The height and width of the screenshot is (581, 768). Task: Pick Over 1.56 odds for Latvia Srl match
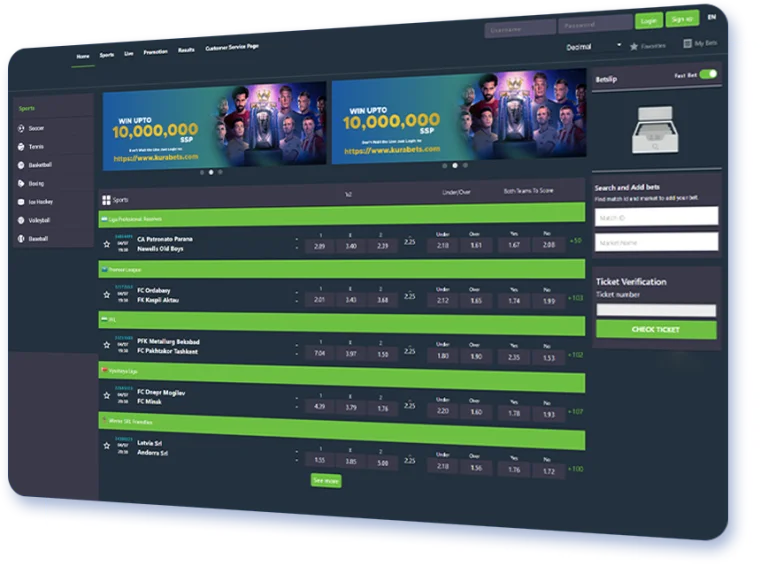[x=476, y=467]
